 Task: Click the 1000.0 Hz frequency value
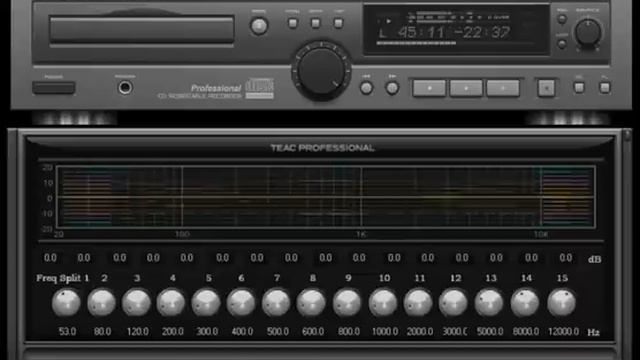[x=385, y=331]
